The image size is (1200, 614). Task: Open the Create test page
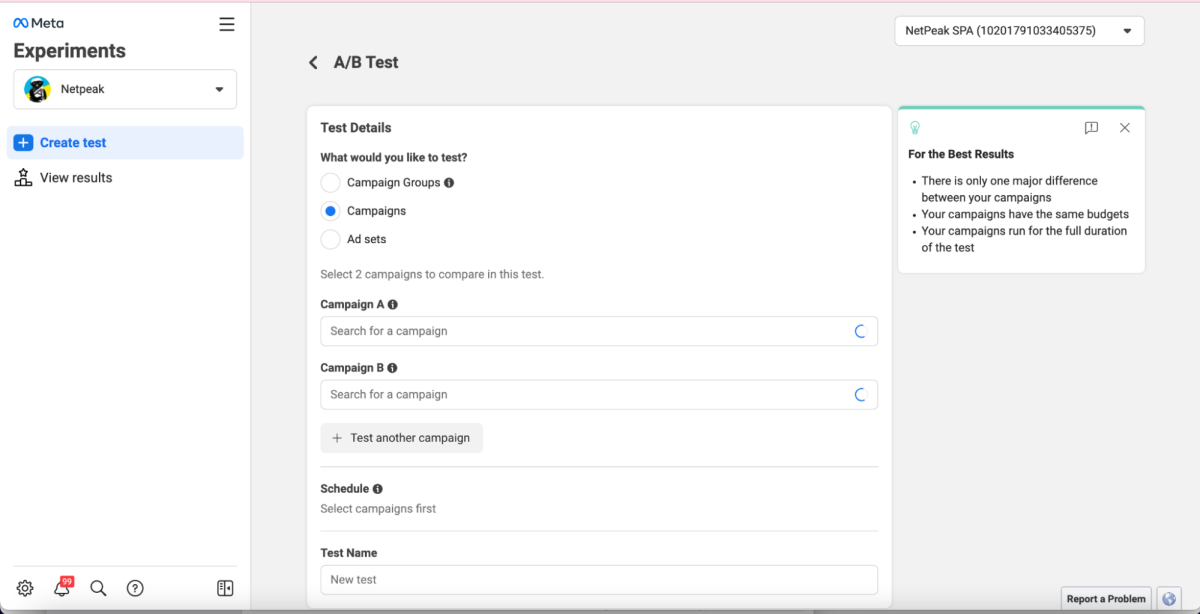click(x=125, y=142)
